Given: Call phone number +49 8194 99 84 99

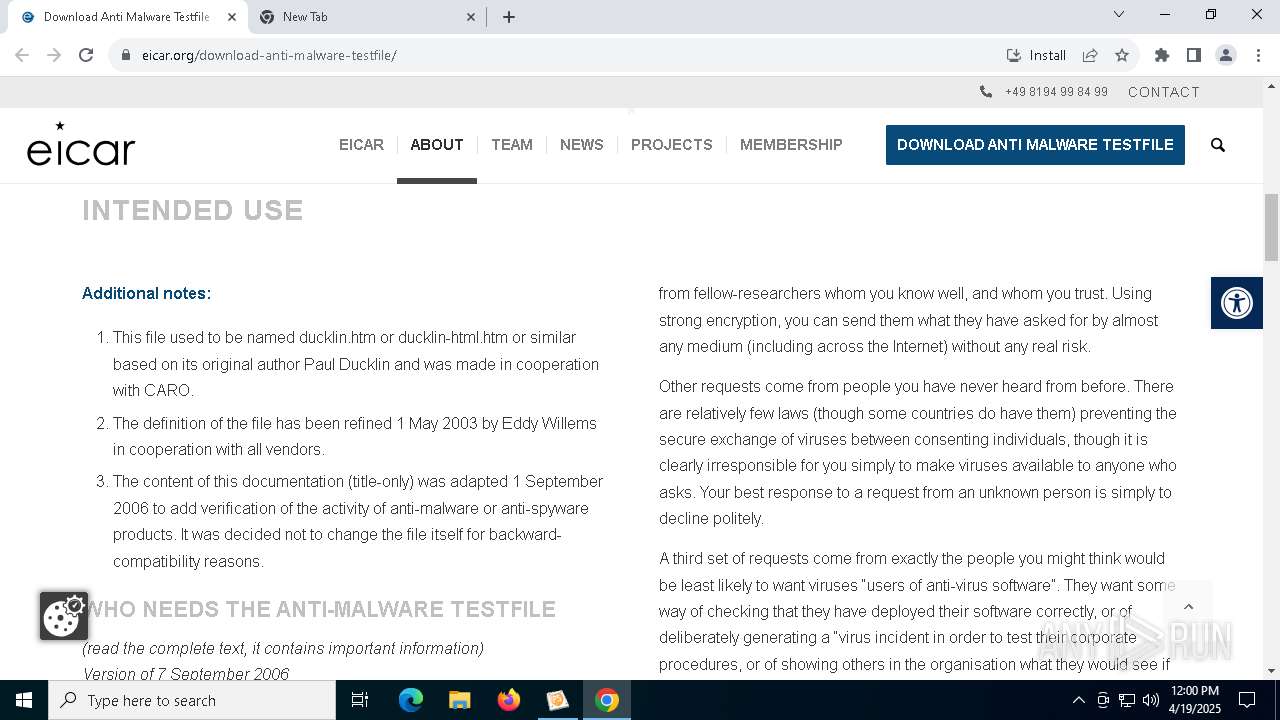Looking at the screenshot, I should pyautogui.click(x=1056, y=92).
